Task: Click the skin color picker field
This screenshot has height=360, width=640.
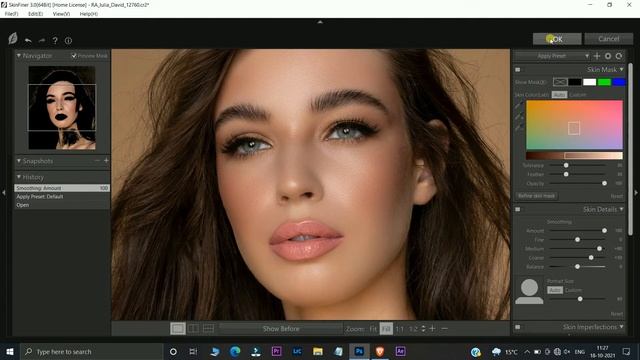Action: [574, 125]
